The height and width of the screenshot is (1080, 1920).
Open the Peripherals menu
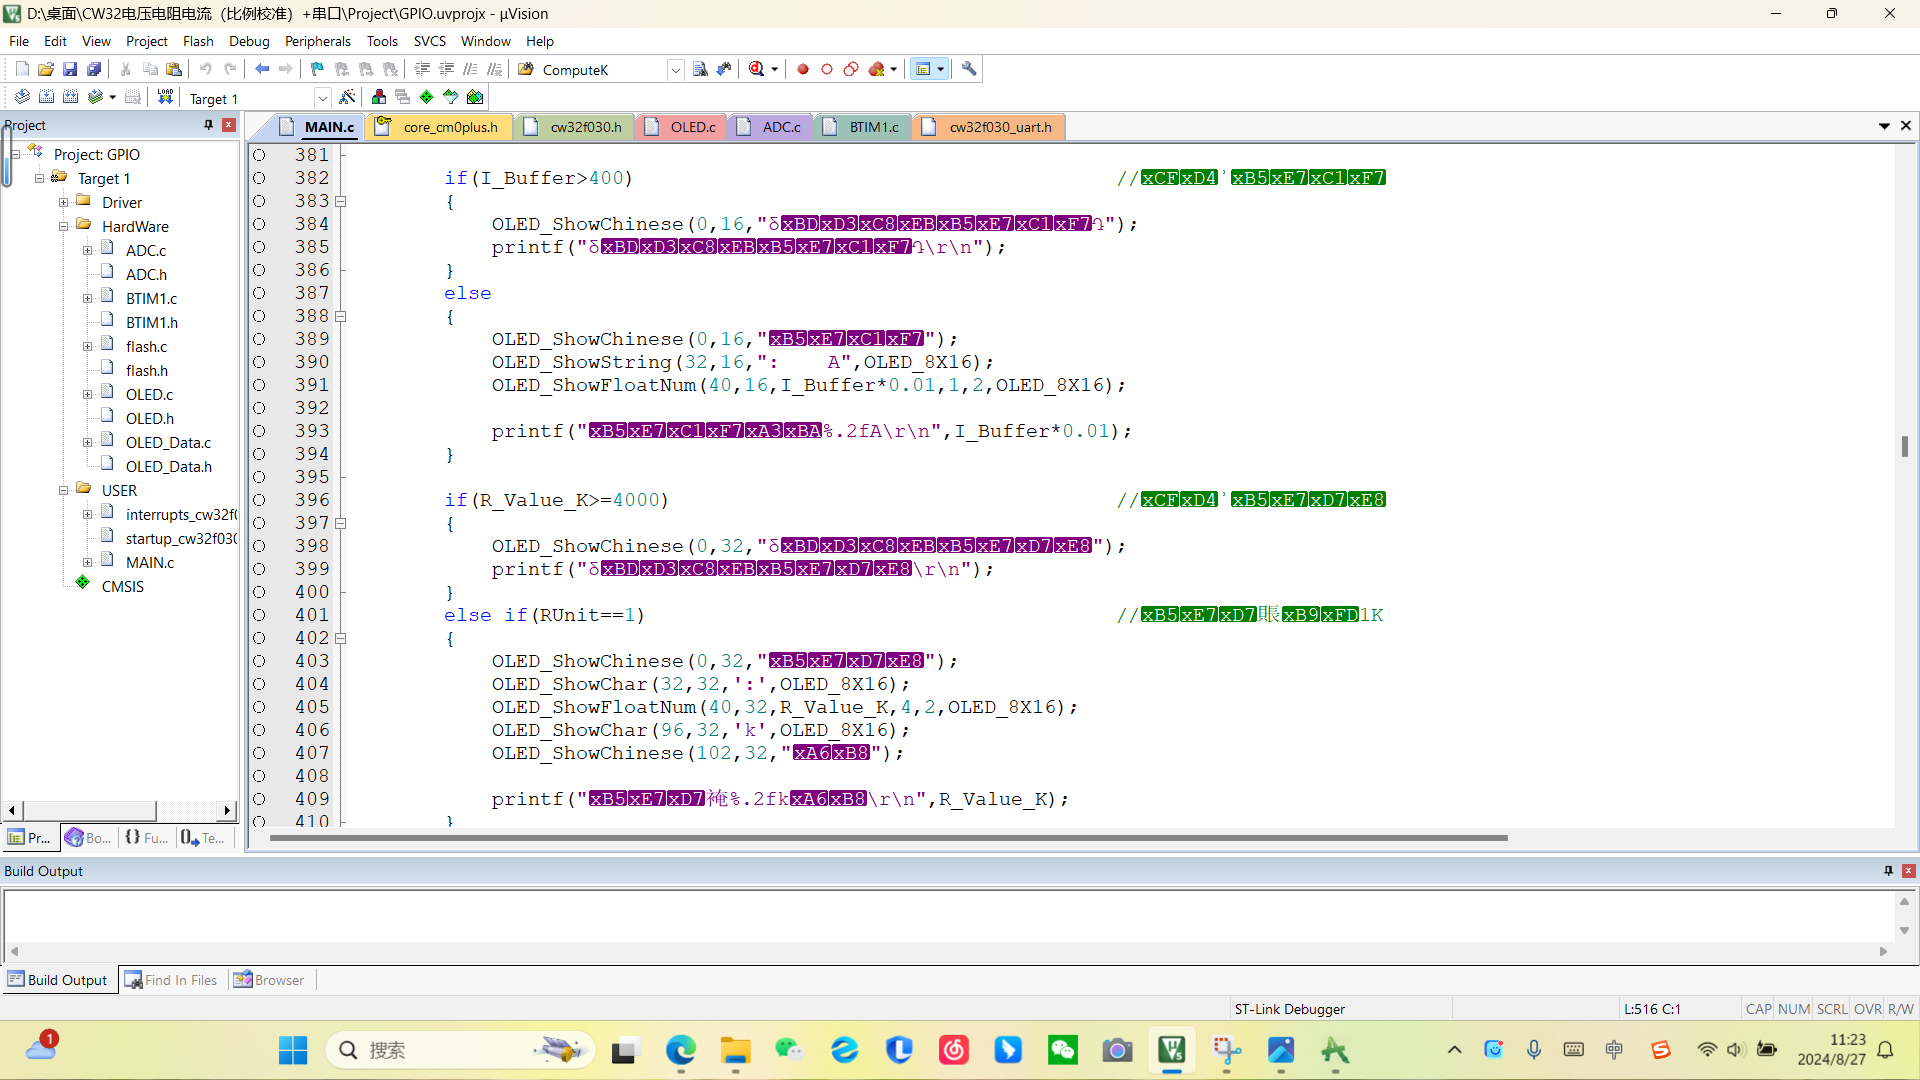point(317,41)
